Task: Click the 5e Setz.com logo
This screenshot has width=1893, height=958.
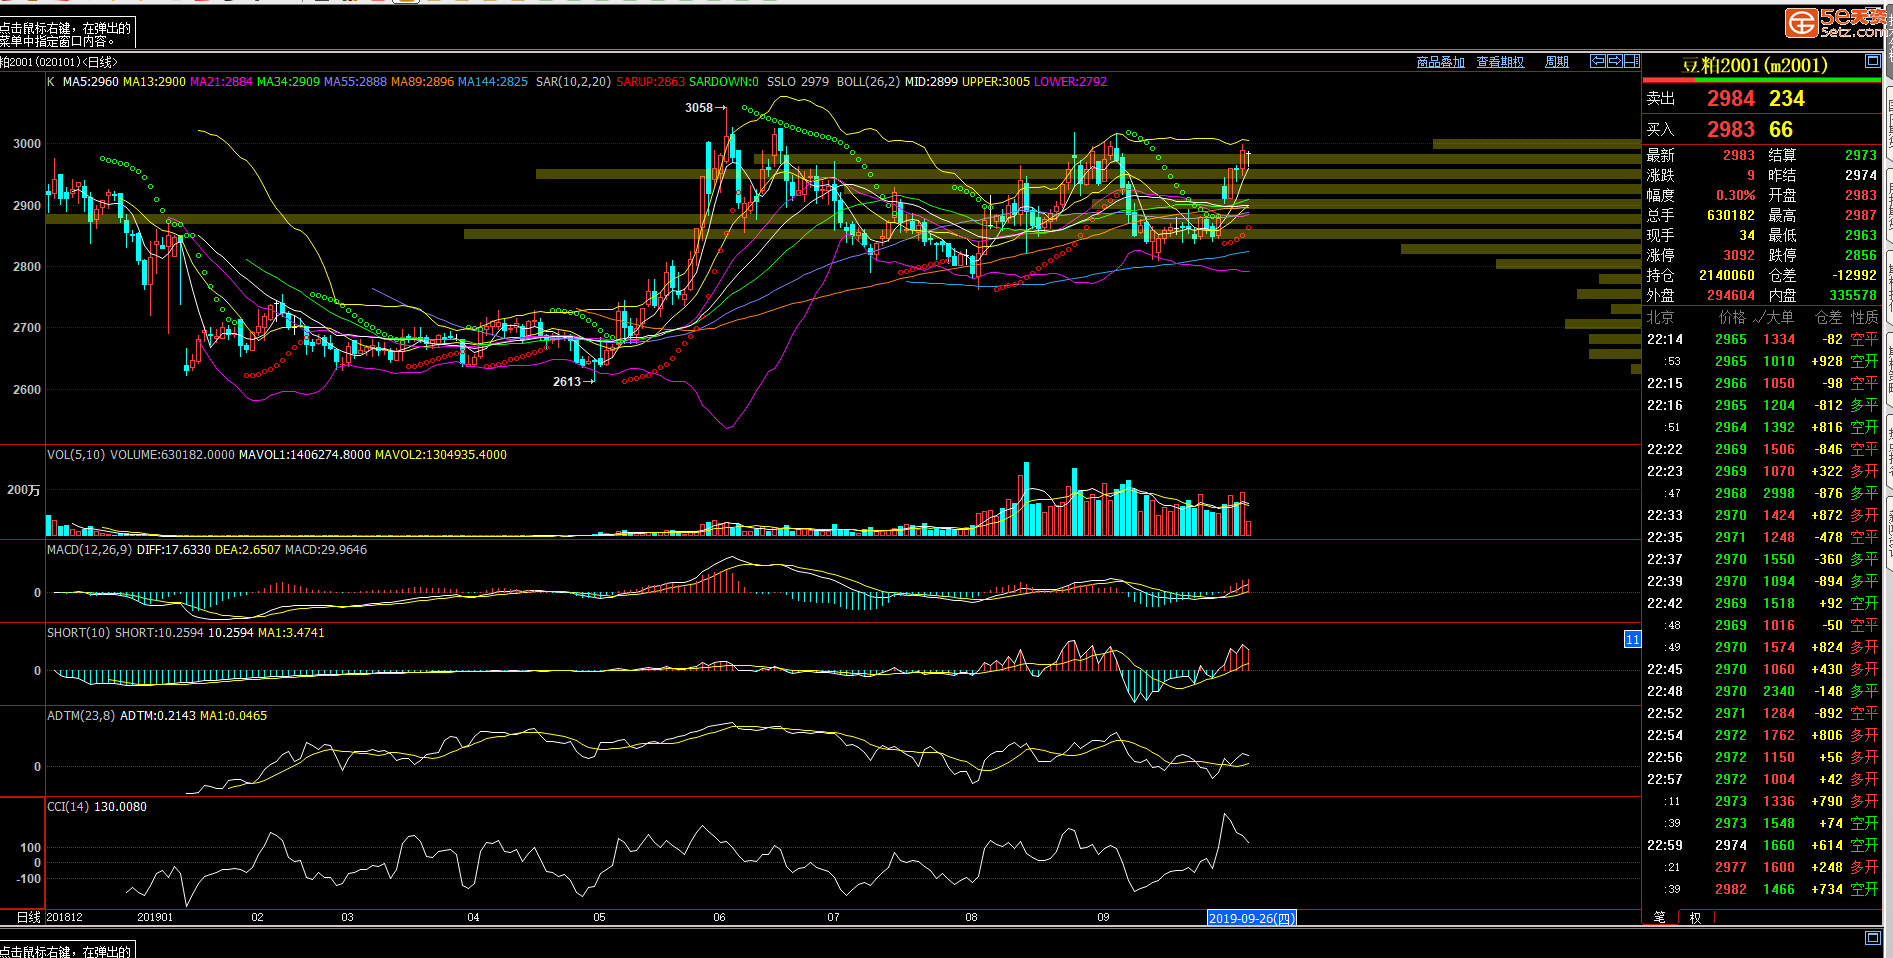Action: (x=1836, y=22)
